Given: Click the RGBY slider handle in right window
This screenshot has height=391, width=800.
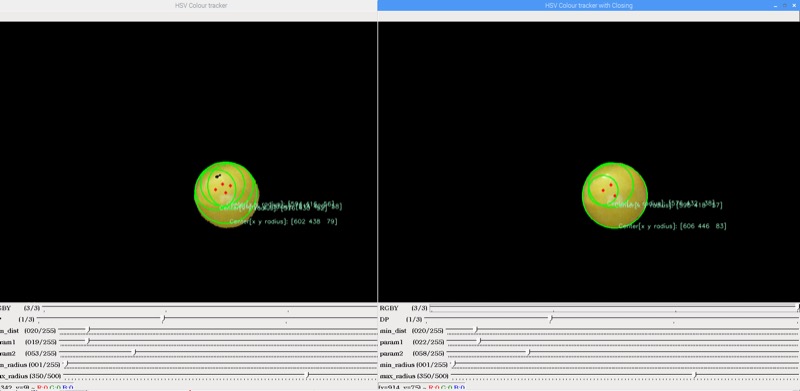Looking at the screenshot, I should (798, 307).
